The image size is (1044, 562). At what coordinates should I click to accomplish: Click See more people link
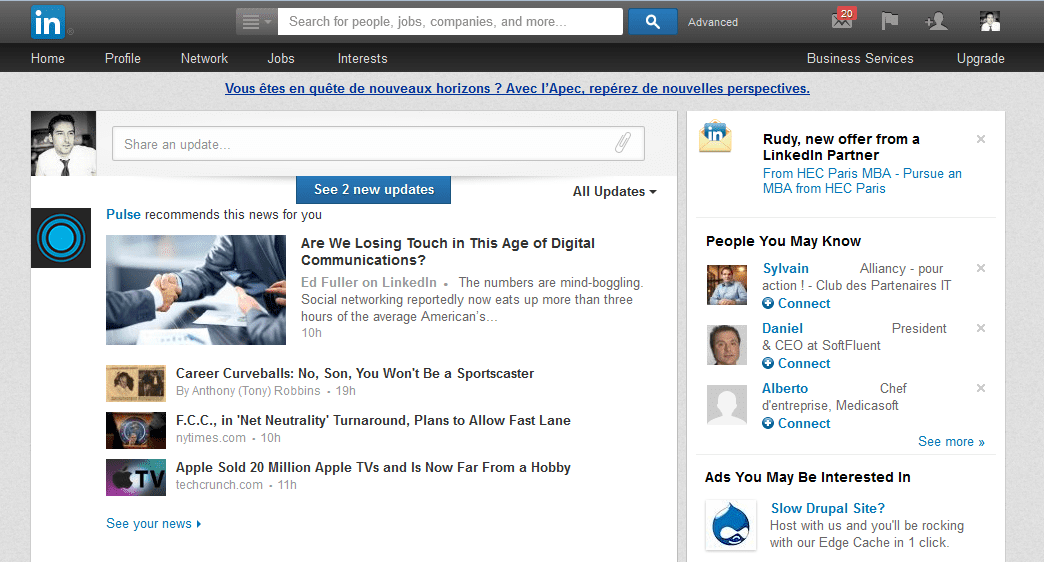[x=951, y=441]
